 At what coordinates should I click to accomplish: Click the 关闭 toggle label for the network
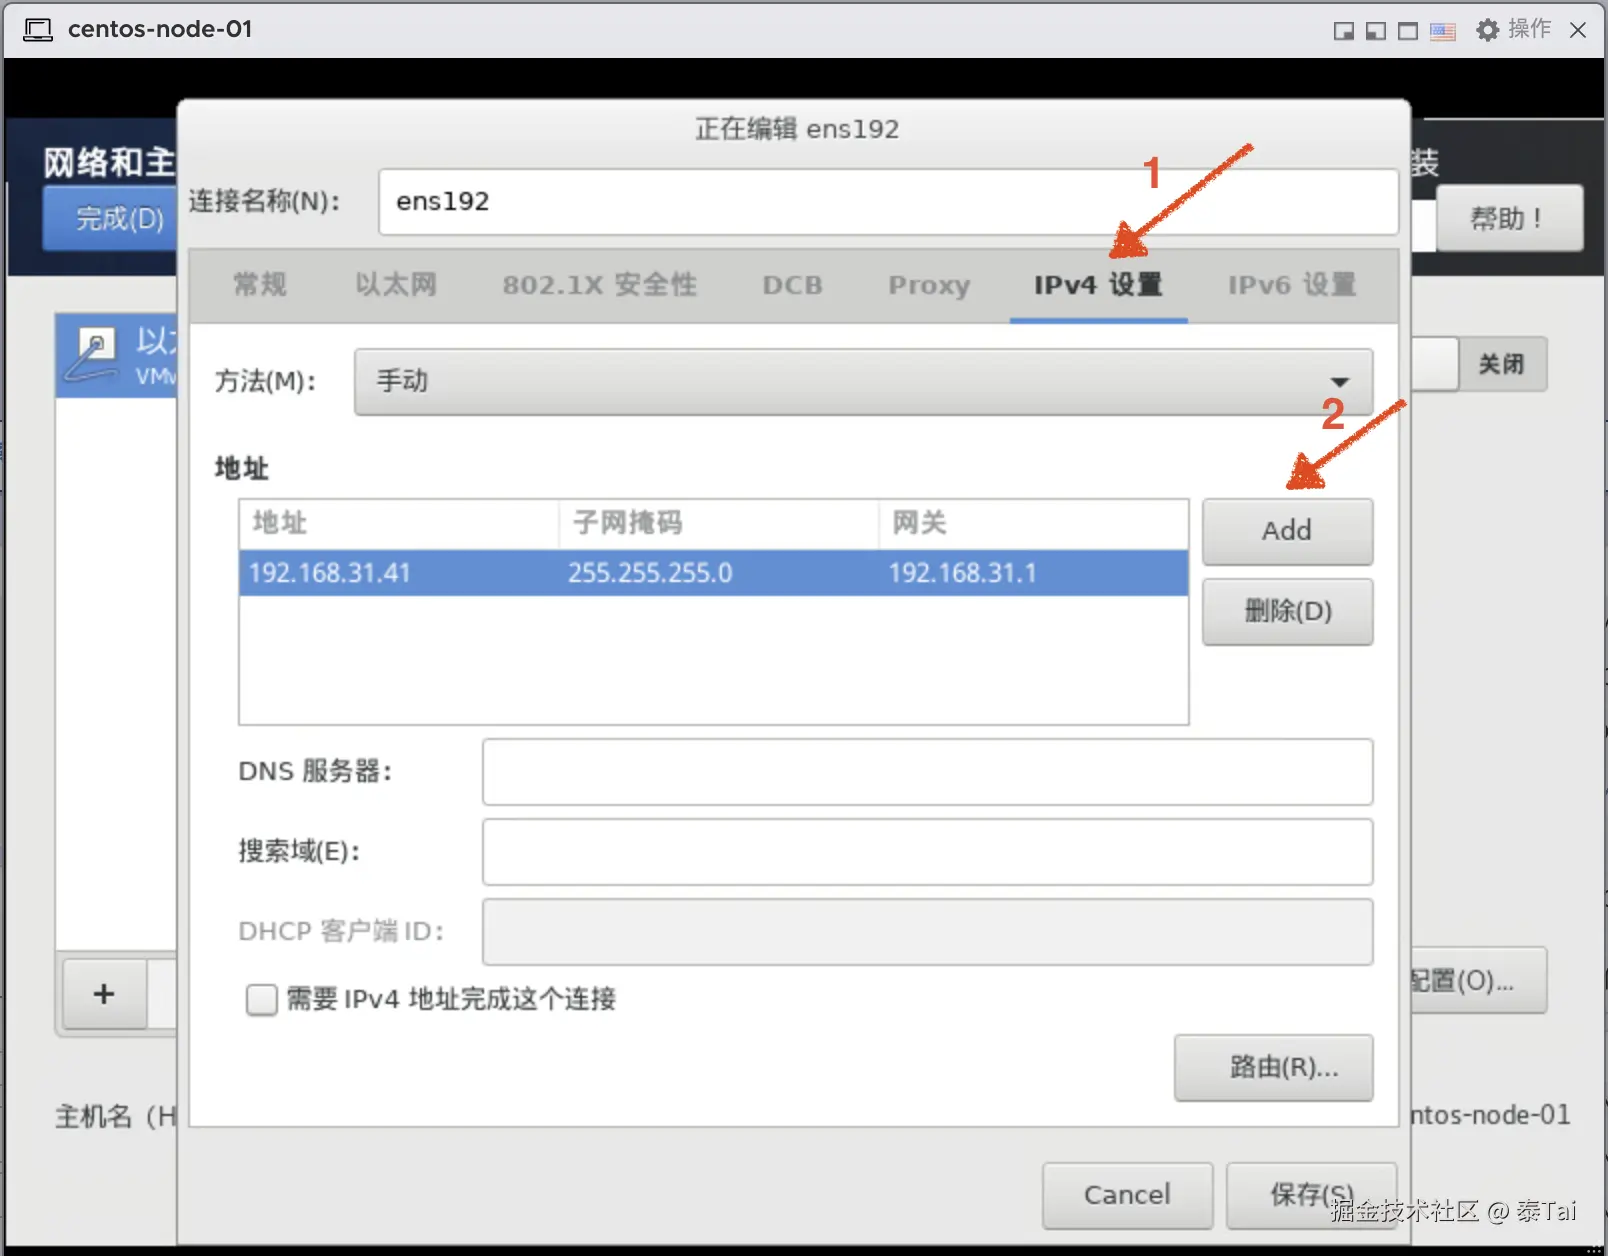(x=1502, y=364)
